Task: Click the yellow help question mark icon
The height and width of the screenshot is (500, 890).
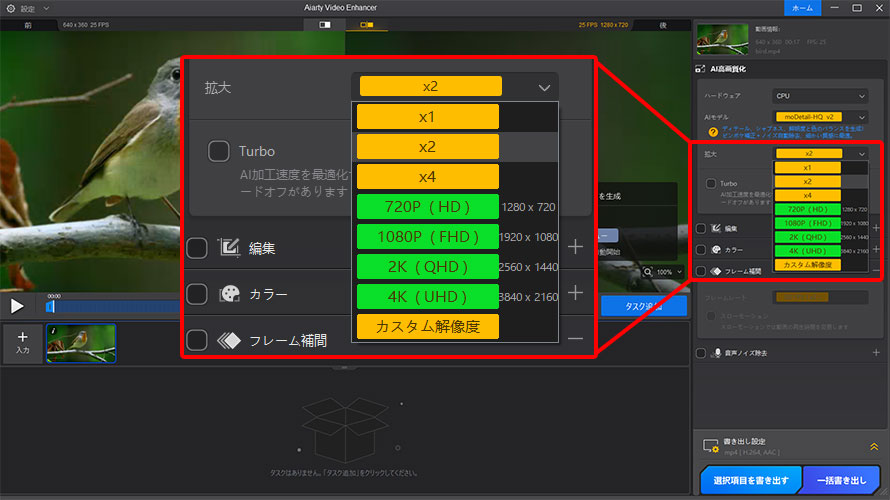Action: (713, 132)
